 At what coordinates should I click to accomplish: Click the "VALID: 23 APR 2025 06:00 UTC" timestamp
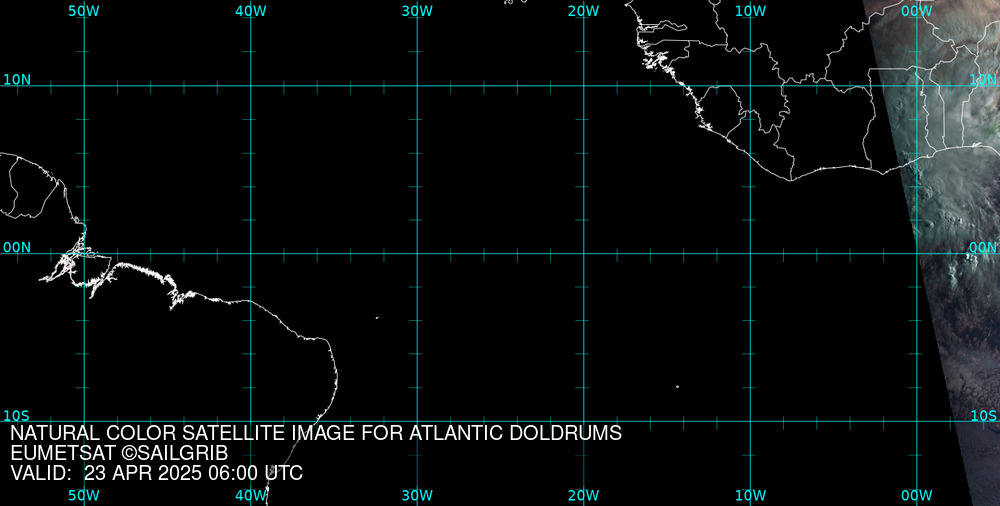[157, 473]
